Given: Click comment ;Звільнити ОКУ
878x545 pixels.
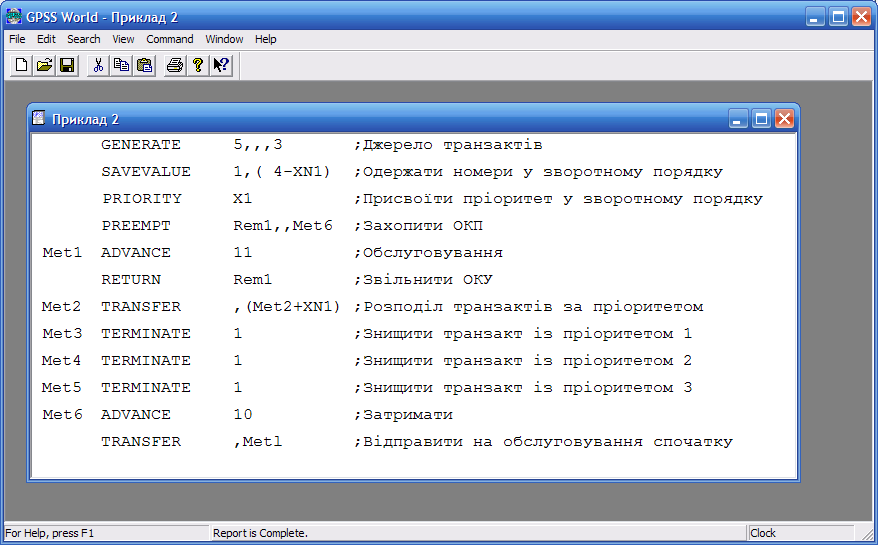Looking at the screenshot, I should click(x=423, y=280).
